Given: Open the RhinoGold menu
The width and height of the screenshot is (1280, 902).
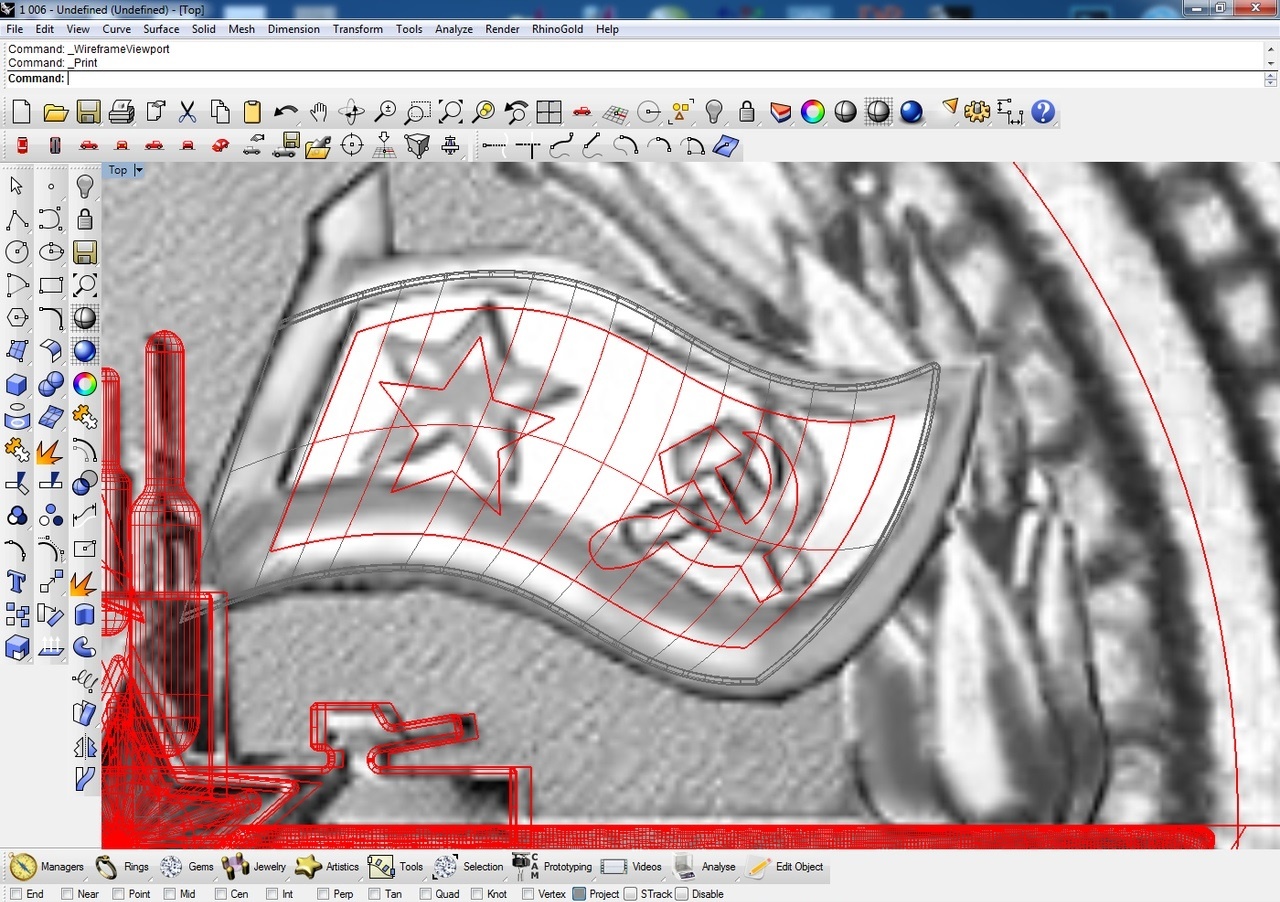Looking at the screenshot, I should tap(558, 29).
